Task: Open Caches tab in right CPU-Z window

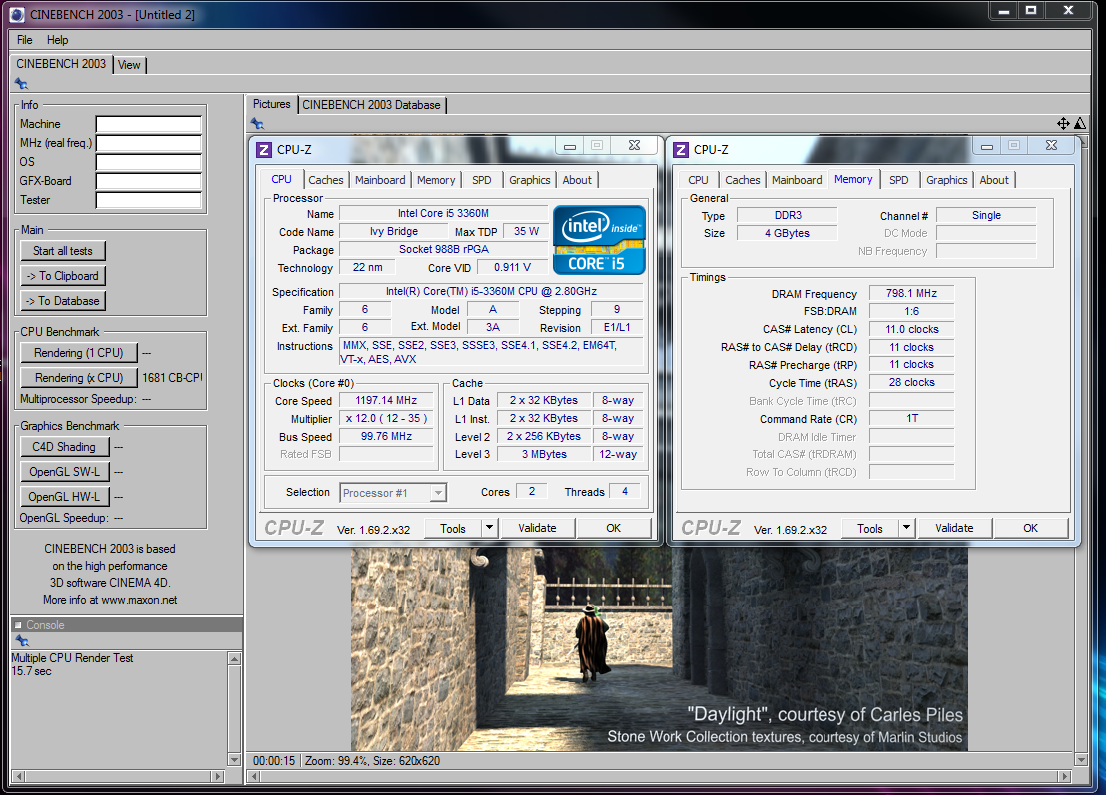Action: coord(743,180)
